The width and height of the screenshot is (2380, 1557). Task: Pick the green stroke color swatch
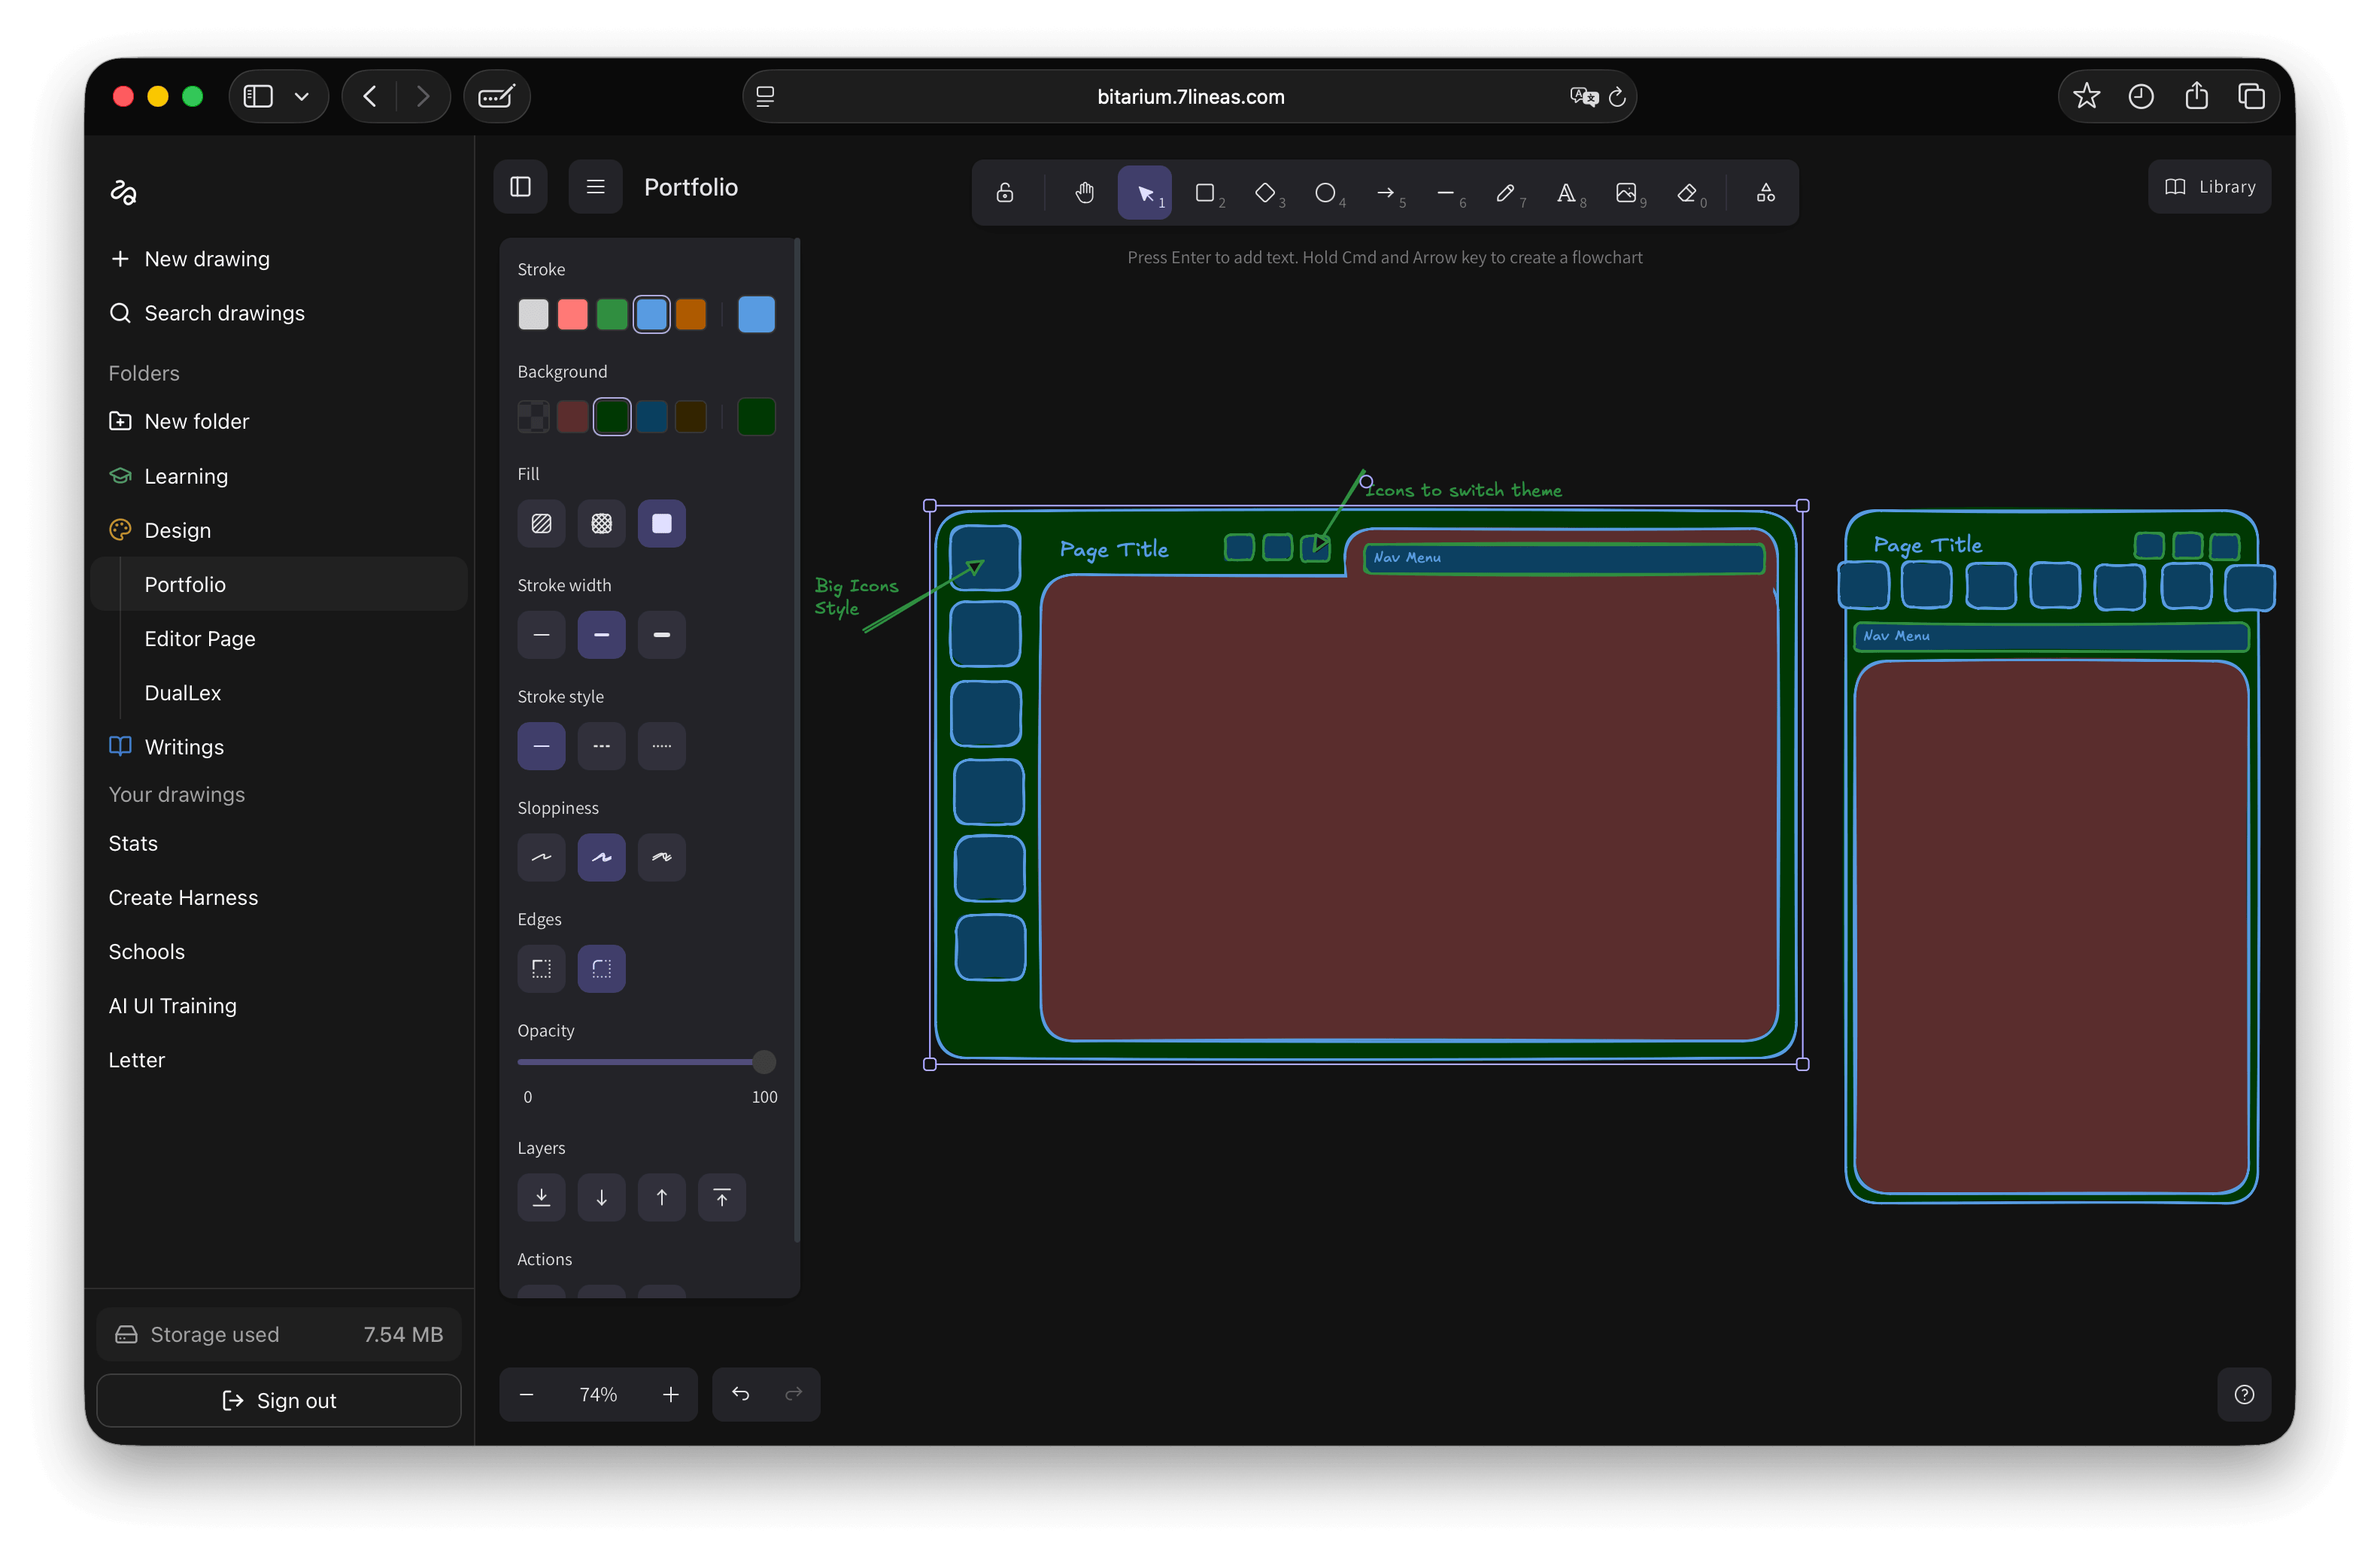click(x=612, y=314)
